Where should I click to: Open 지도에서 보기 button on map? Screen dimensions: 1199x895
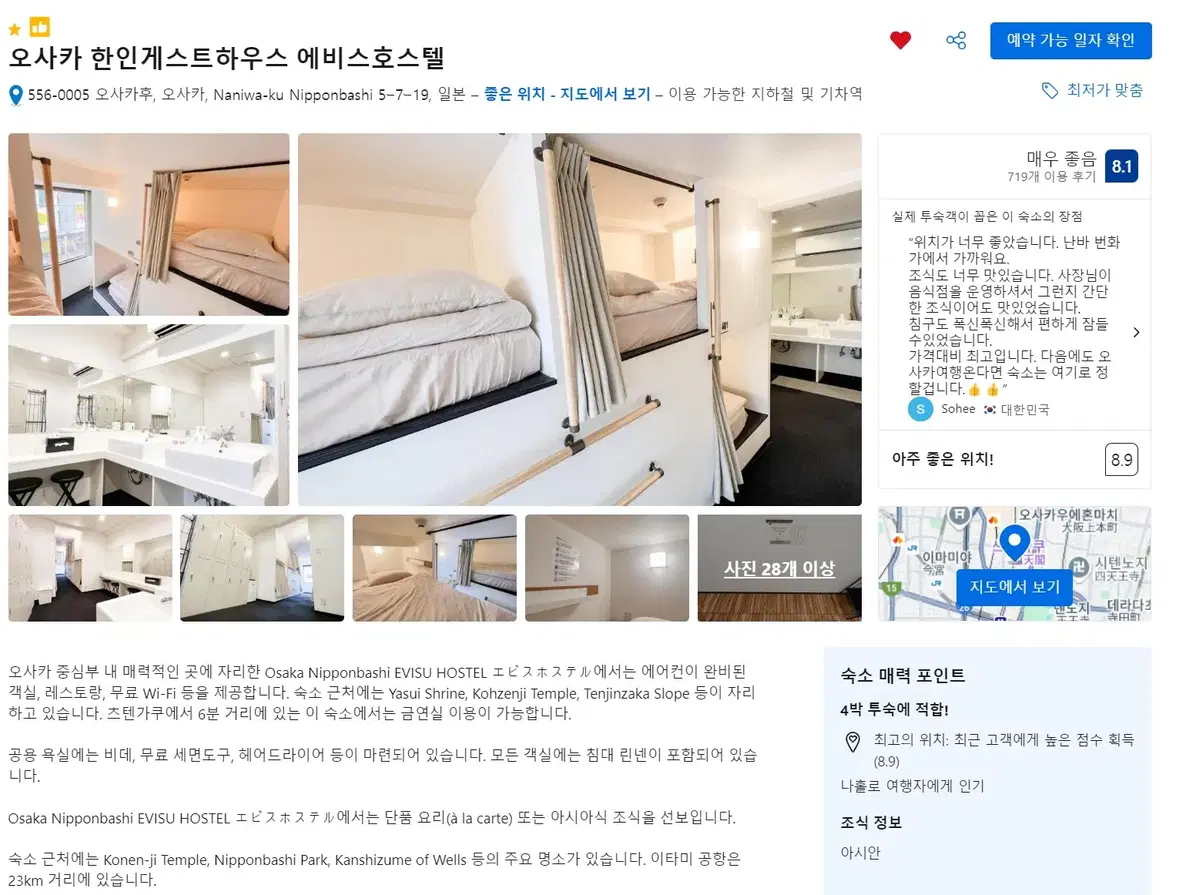pos(1014,587)
